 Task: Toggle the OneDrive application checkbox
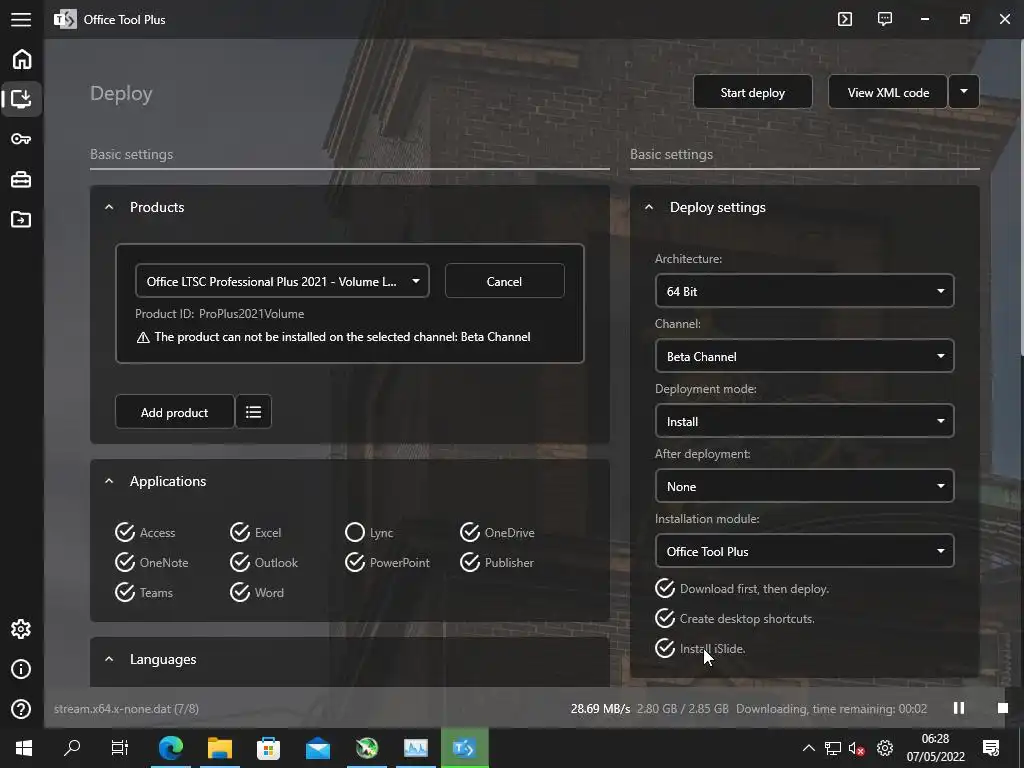470,532
